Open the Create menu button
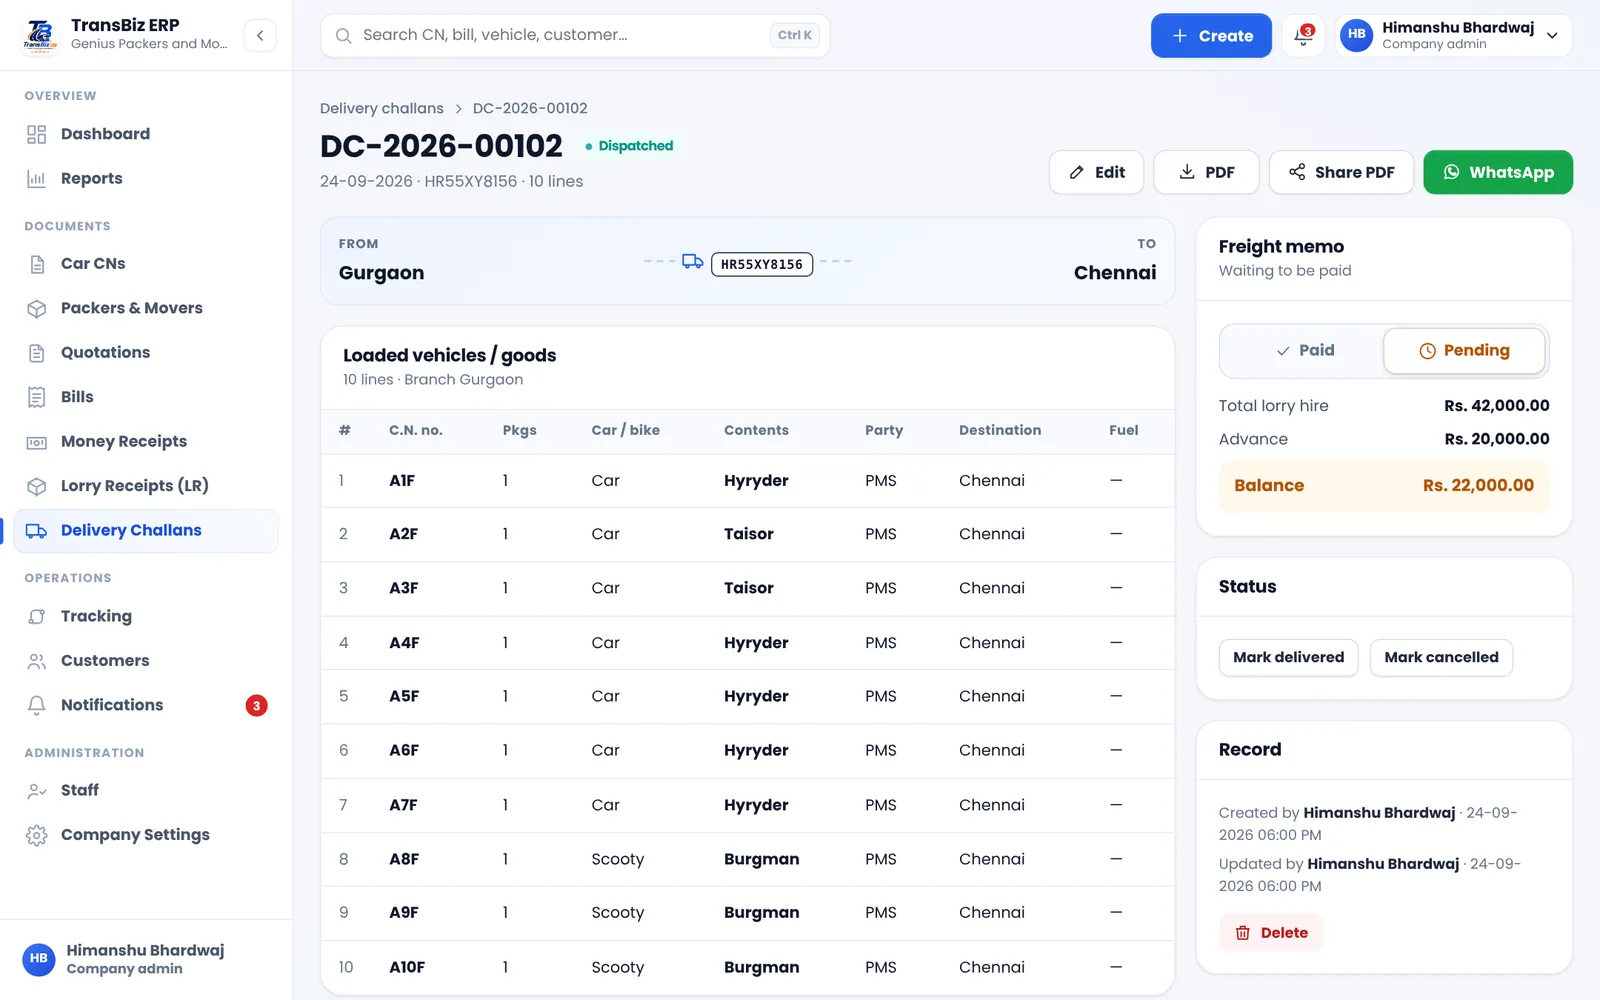 (x=1211, y=36)
